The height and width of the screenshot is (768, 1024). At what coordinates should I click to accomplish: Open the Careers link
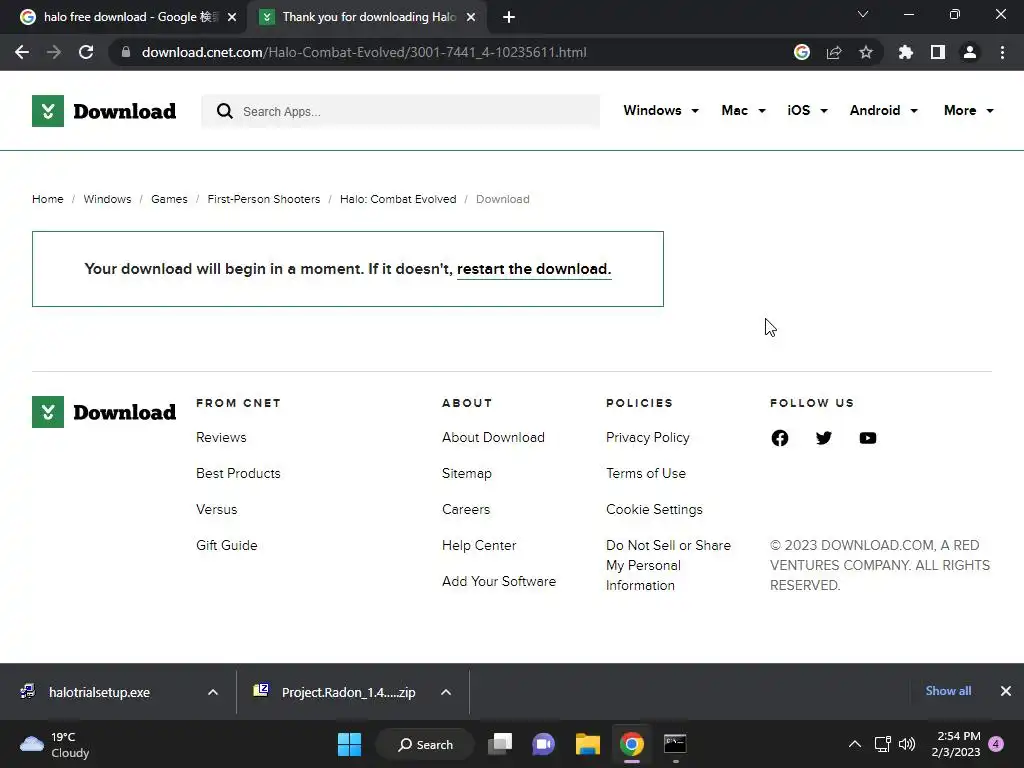click(466, 509)
